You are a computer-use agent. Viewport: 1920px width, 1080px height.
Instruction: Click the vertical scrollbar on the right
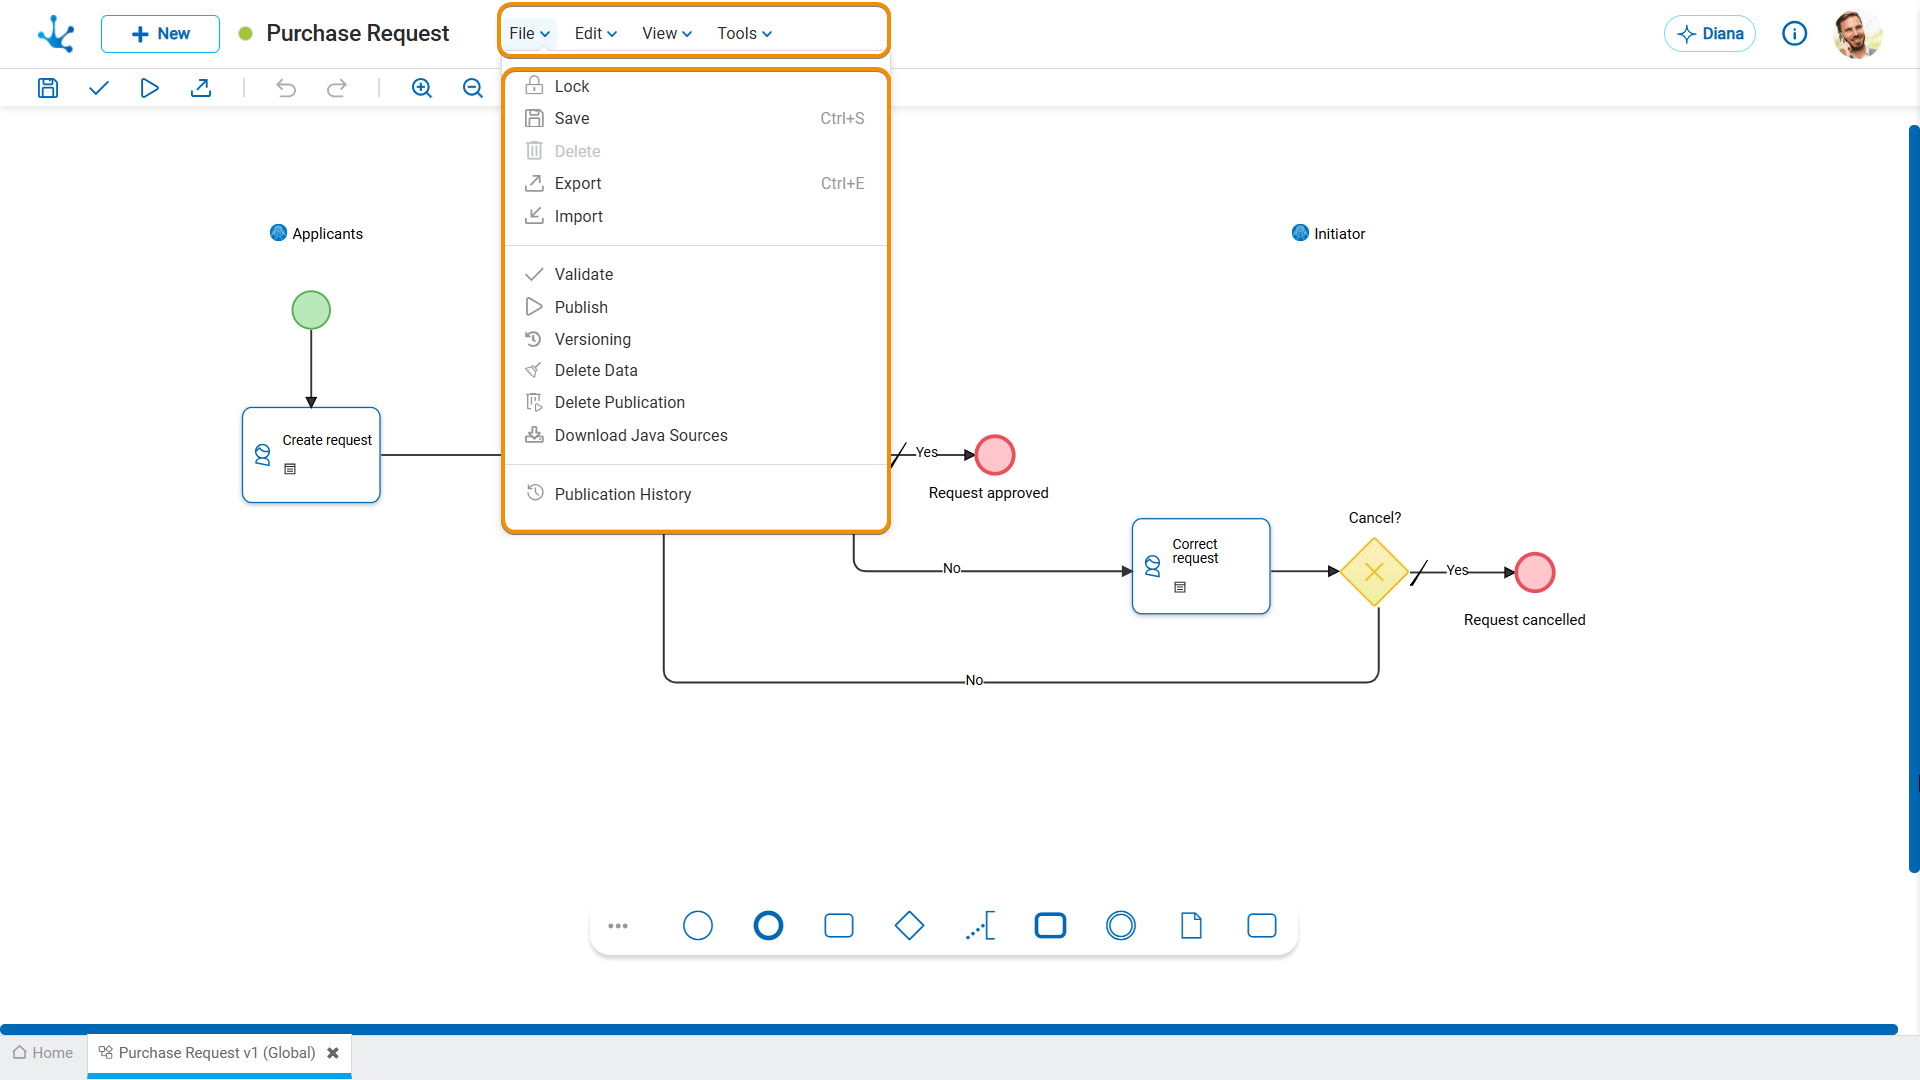(1914, 498)
